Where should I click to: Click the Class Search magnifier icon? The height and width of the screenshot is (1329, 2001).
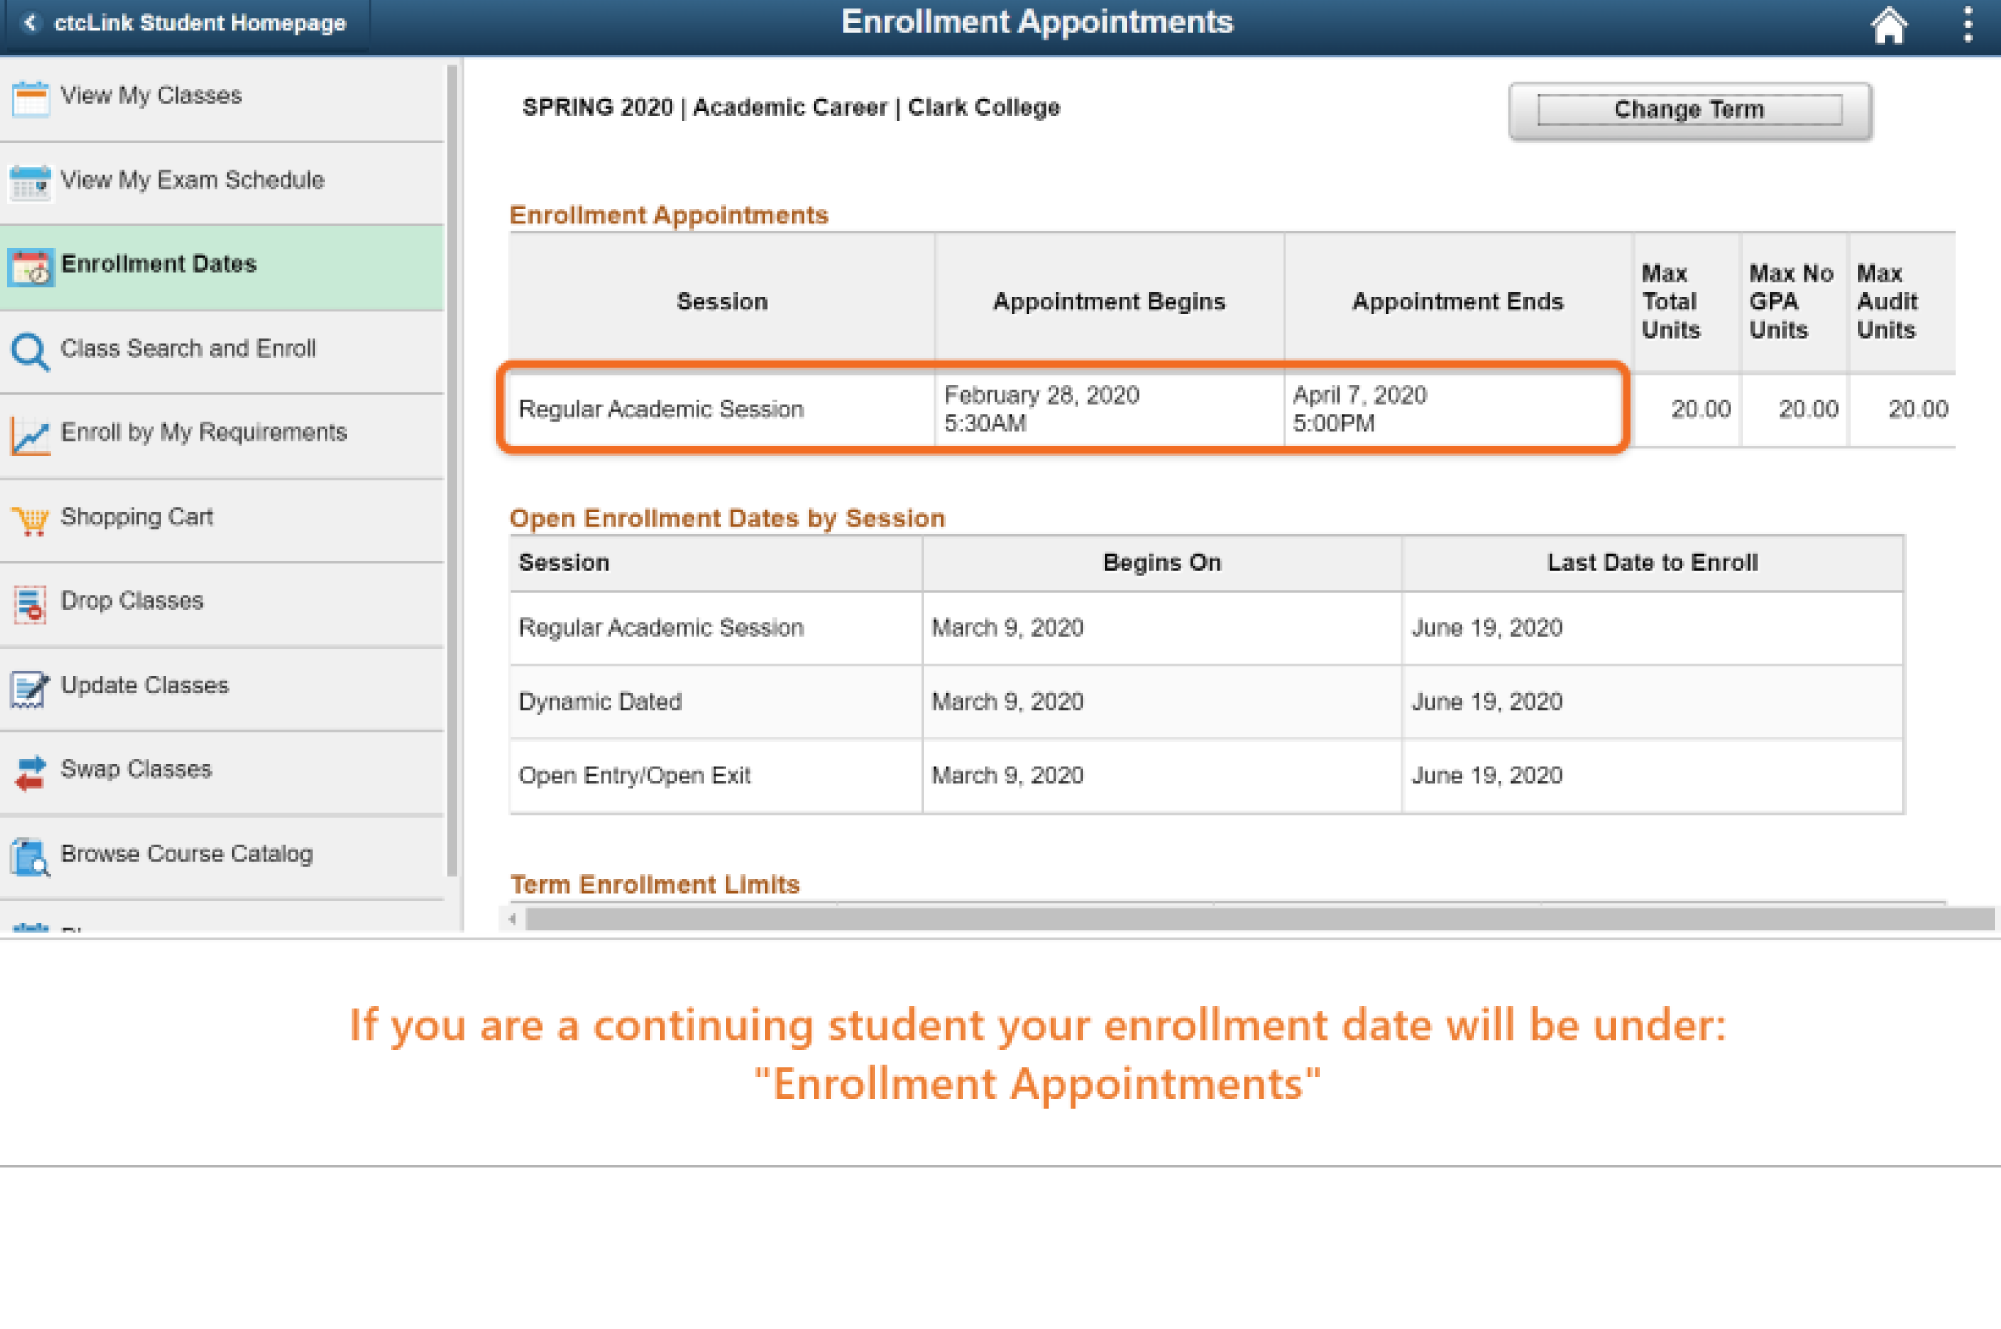click(30, 351)
